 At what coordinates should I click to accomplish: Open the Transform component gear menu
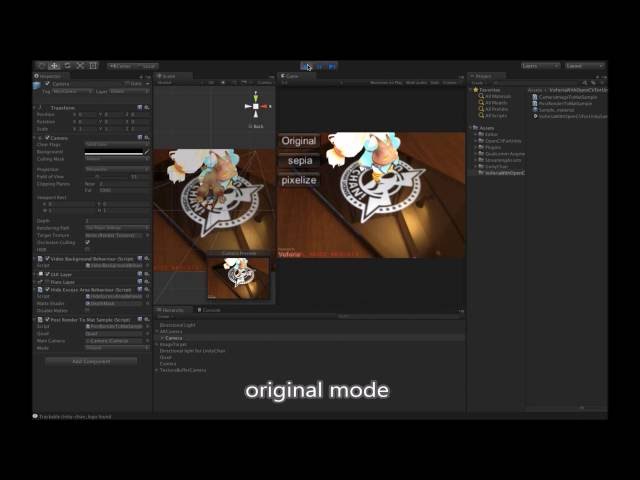pos(146,107)
